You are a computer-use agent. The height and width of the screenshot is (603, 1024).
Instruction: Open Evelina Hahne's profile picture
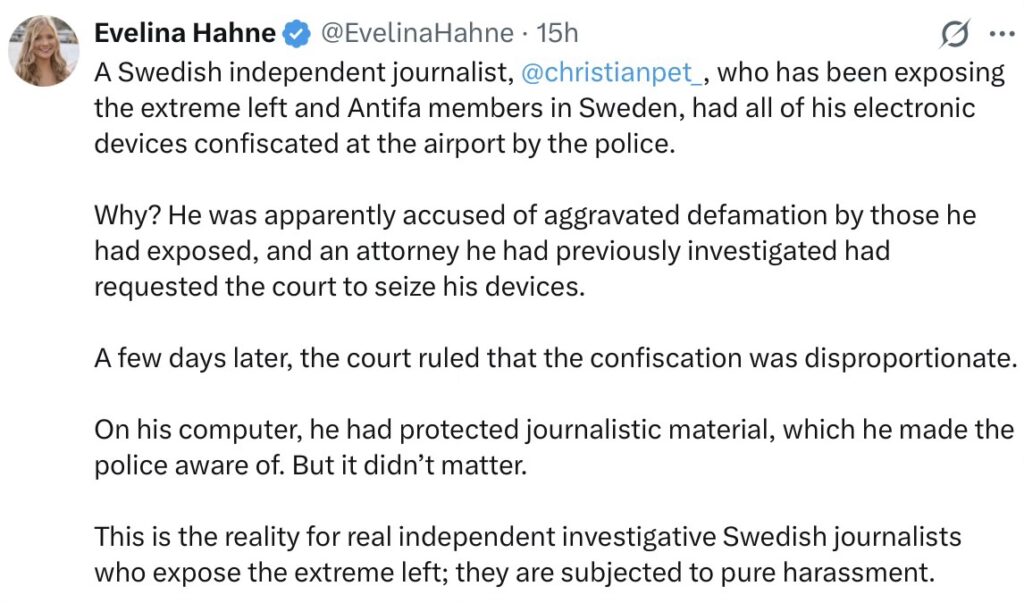[x=44, y=50]
